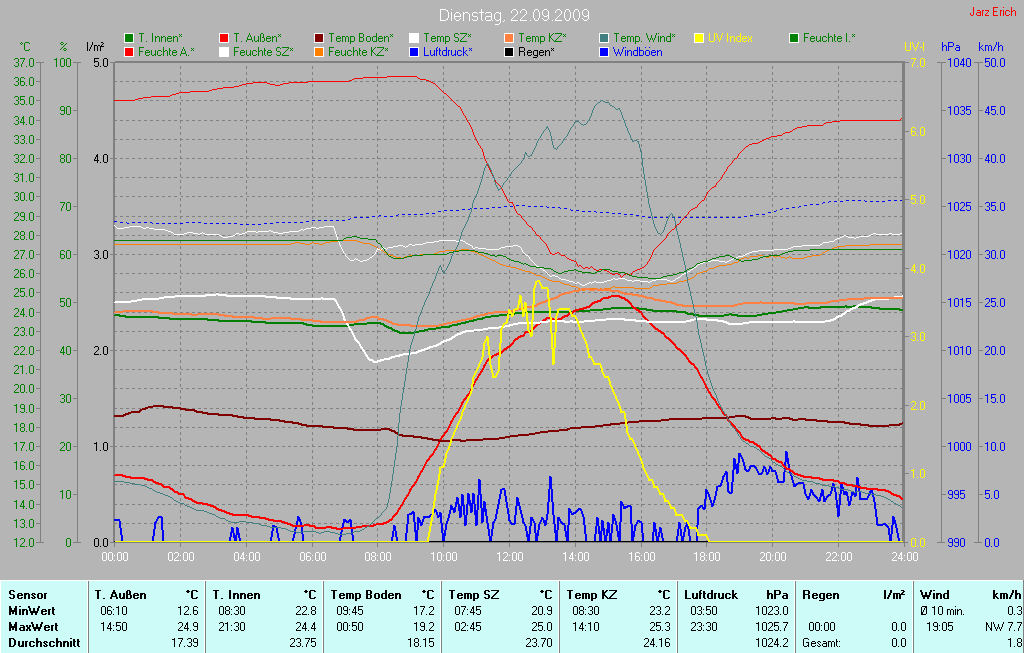Toggle the Windböen series legend entry

click(639, 51)
